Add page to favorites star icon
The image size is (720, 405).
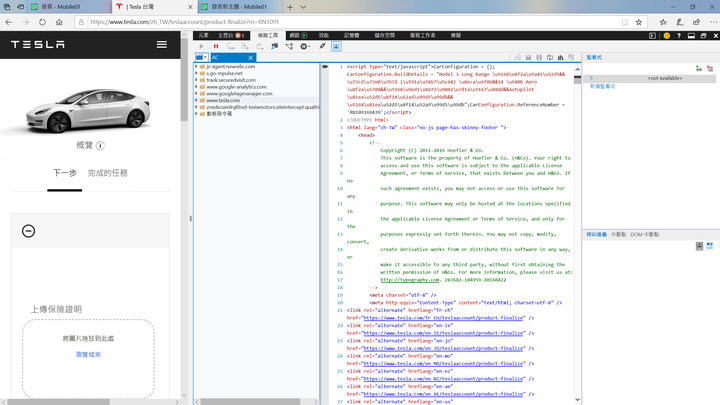click(x=639, y=22)
